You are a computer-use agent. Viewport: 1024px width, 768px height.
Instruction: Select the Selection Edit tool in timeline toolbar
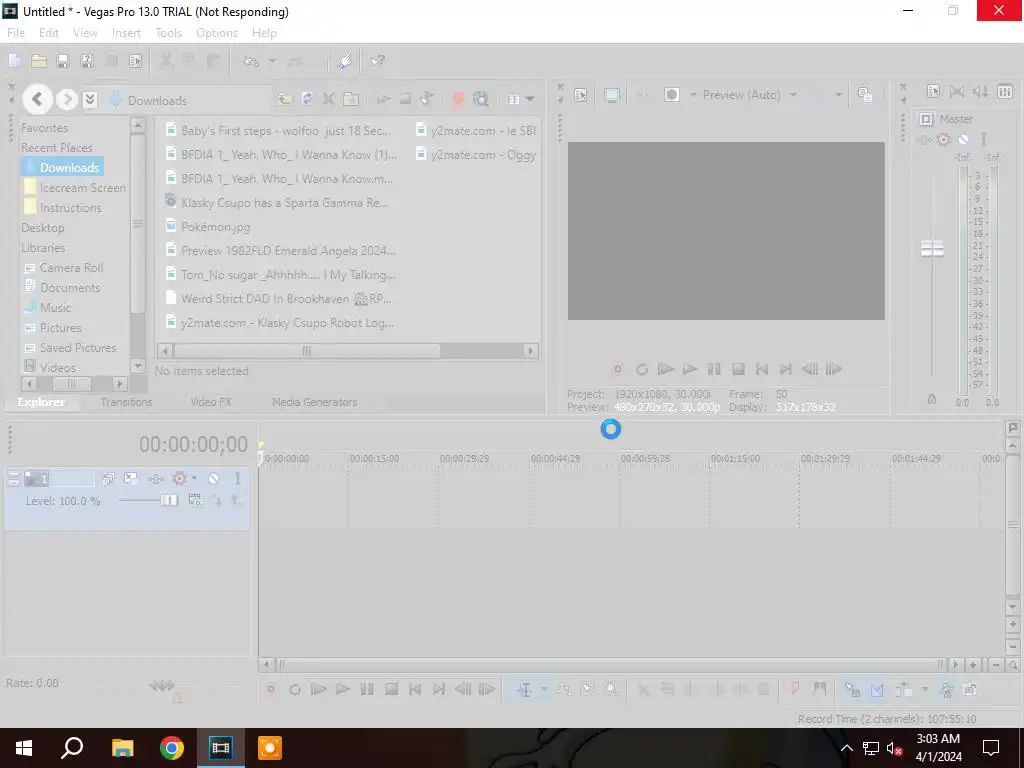pos(587,690)
